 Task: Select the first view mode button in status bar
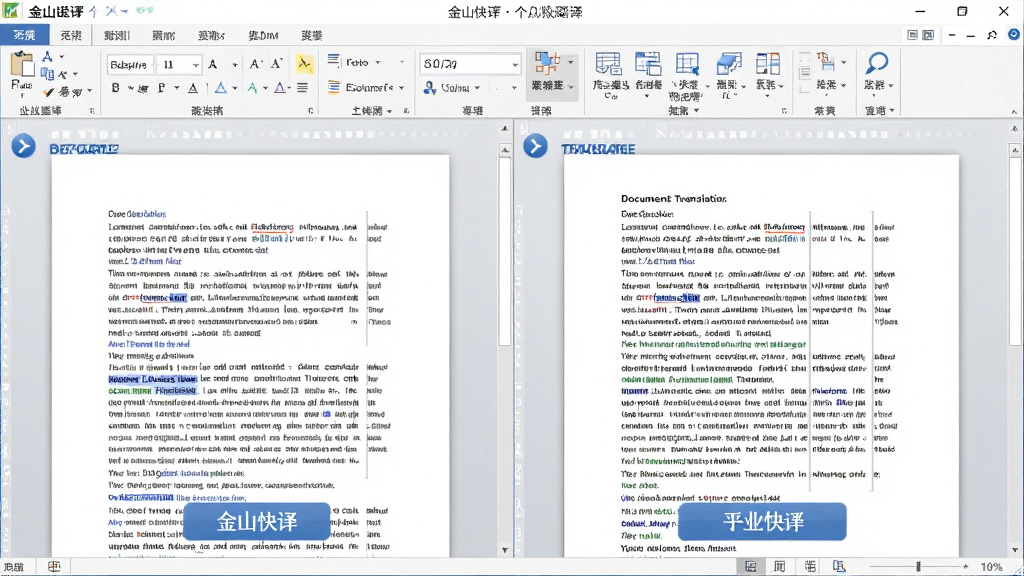(751, 566)
